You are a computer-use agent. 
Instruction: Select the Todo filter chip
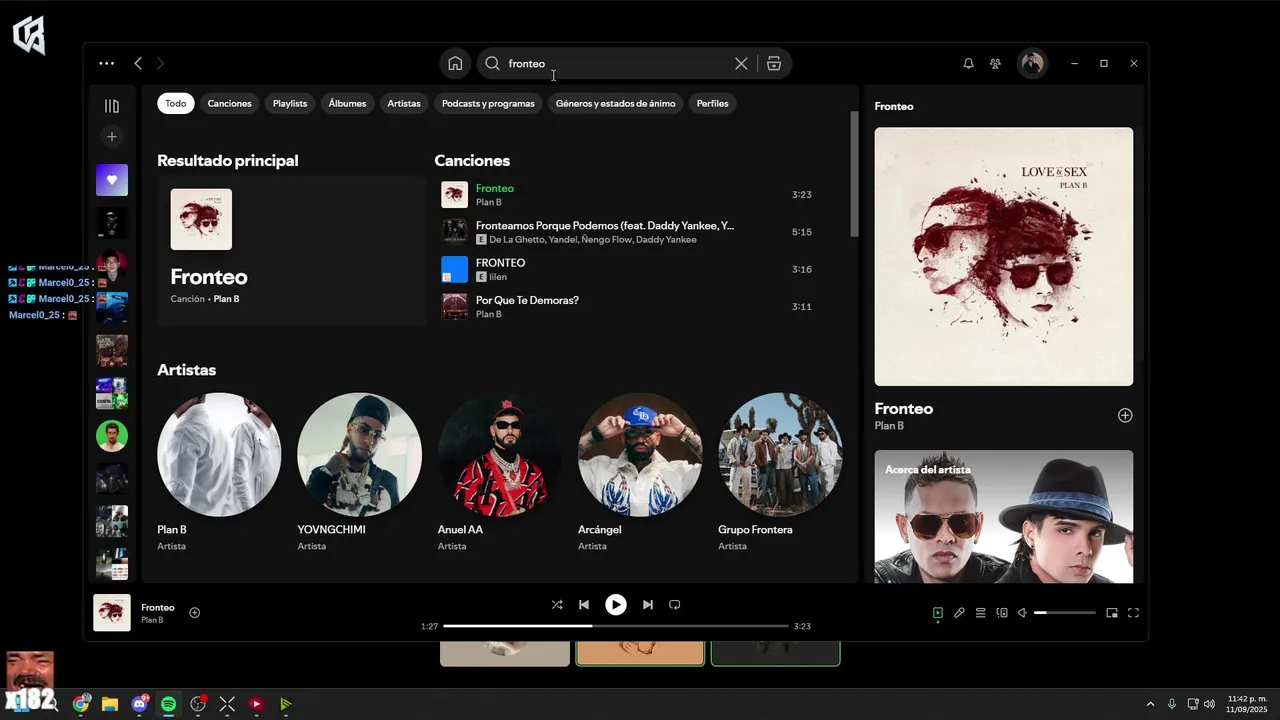pos(176,103)
